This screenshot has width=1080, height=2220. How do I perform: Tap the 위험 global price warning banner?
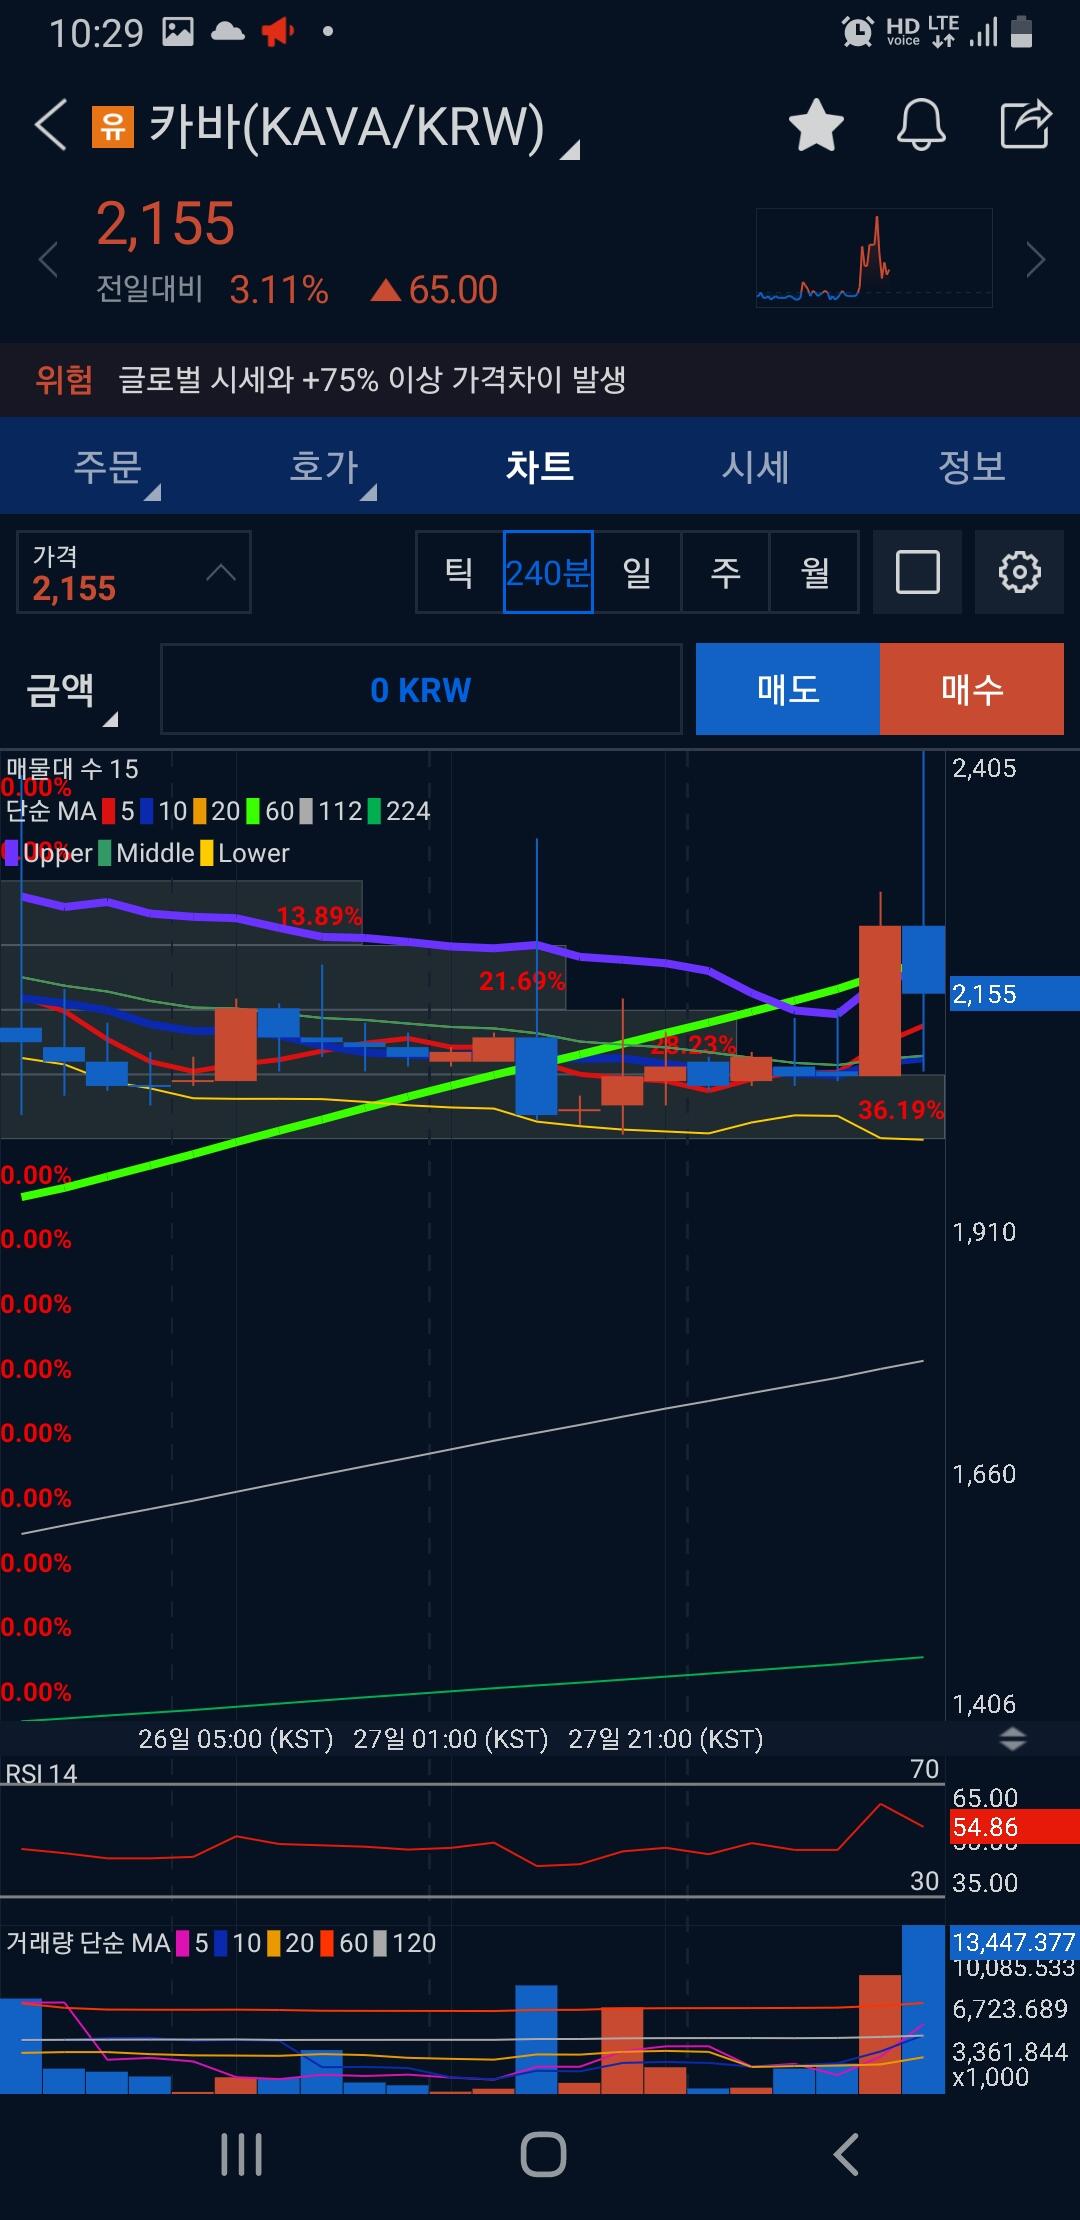coord(540,380)
